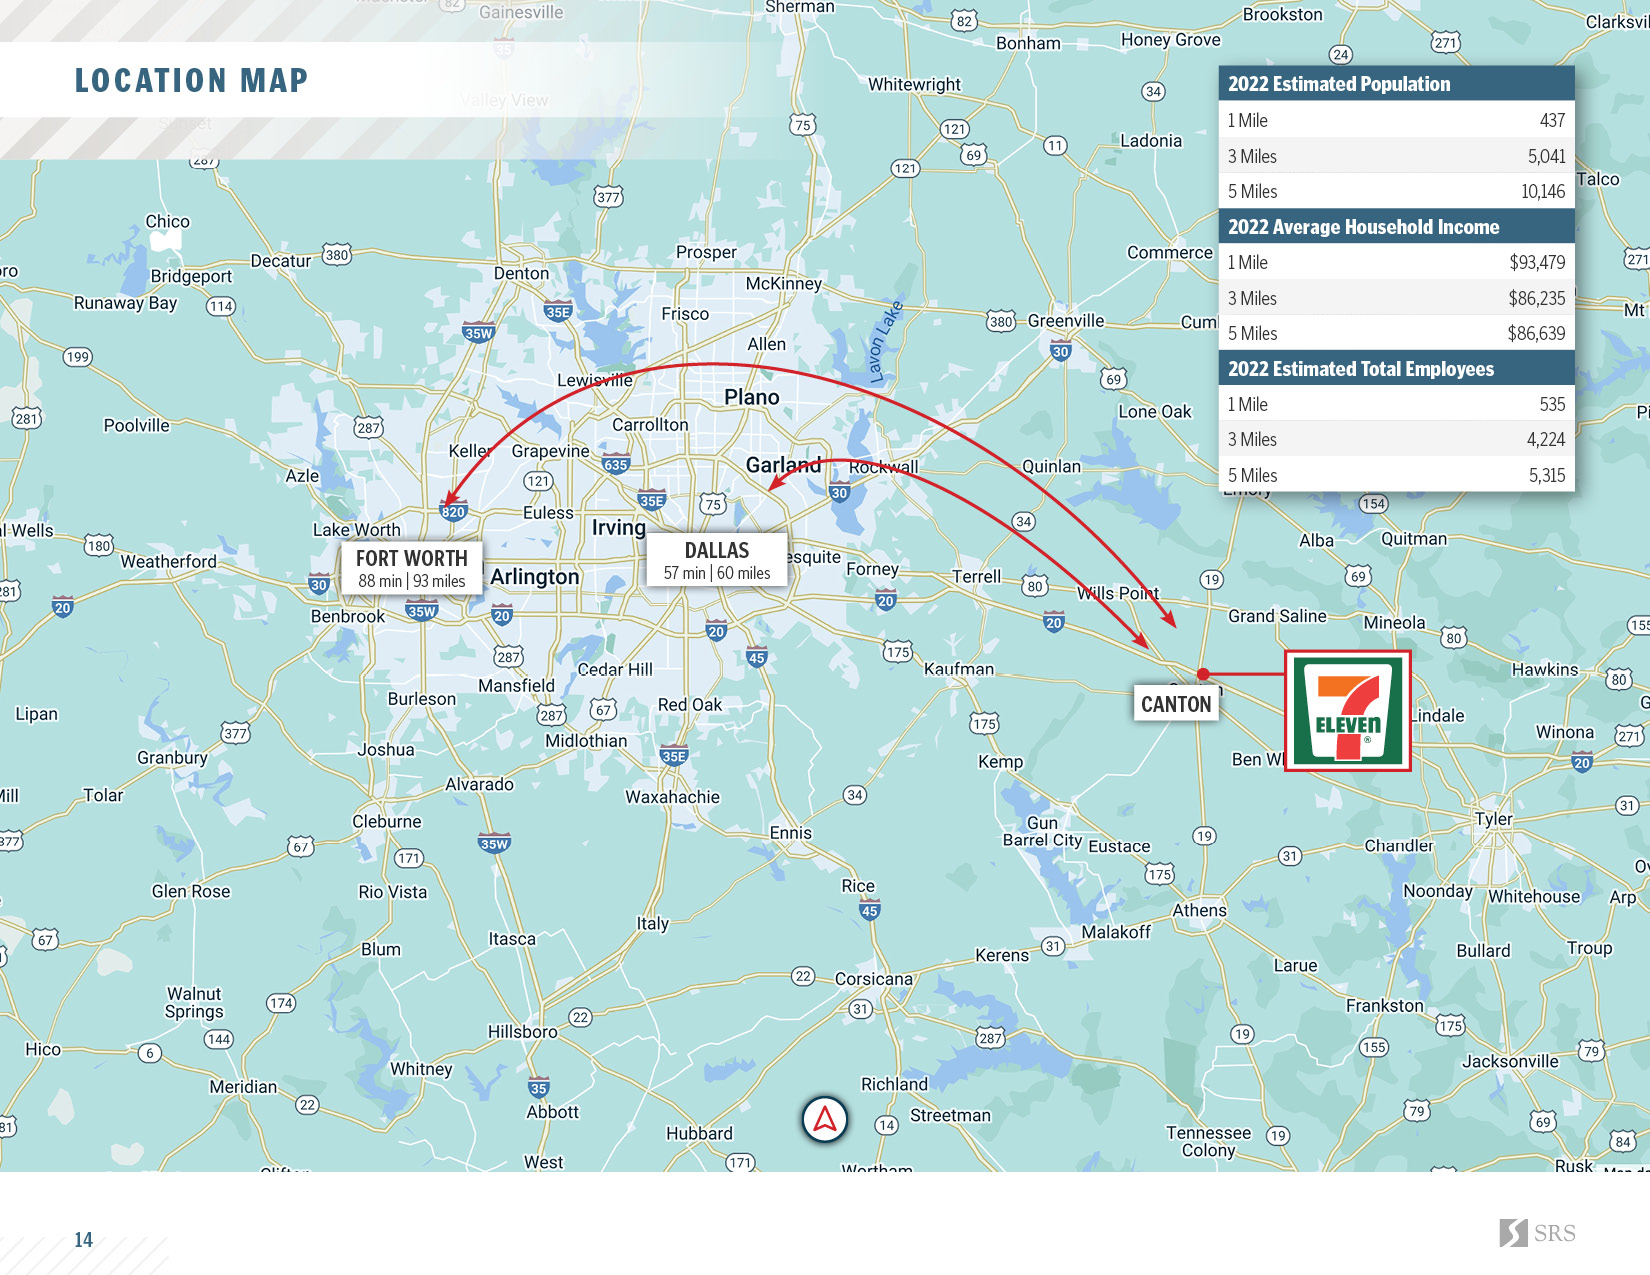Click the I-30 shield near Rockwall
This screenshot has height=1275, width=1650.
(839, 492)
